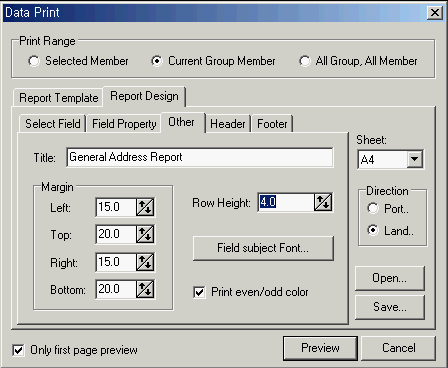Go to the Select Field tab
The height and width of the screenshot is (368, 448).
52,124
